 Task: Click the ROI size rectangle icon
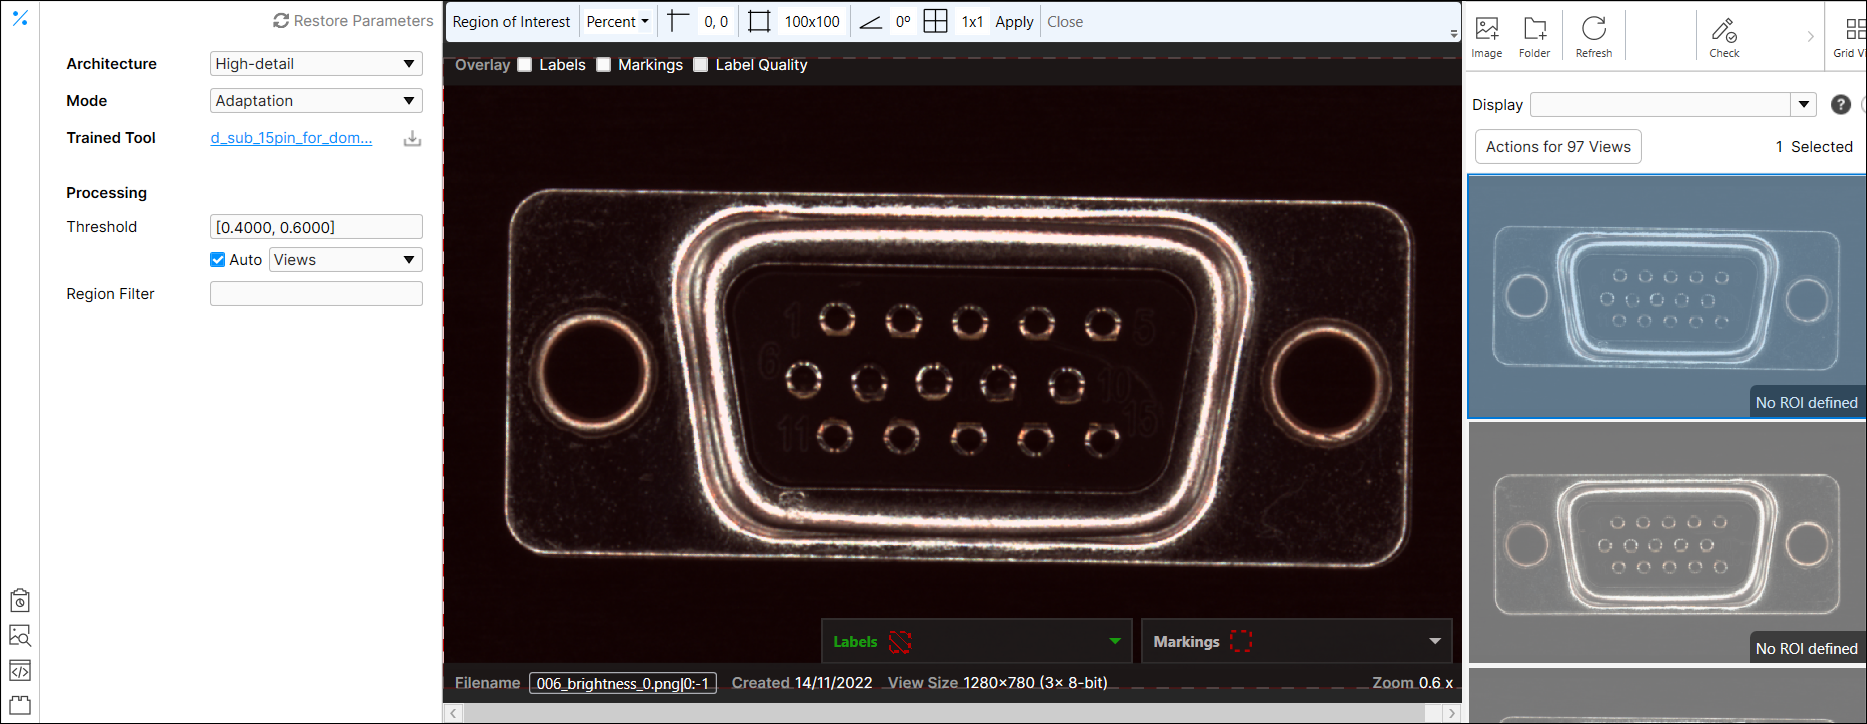point(759,21)
